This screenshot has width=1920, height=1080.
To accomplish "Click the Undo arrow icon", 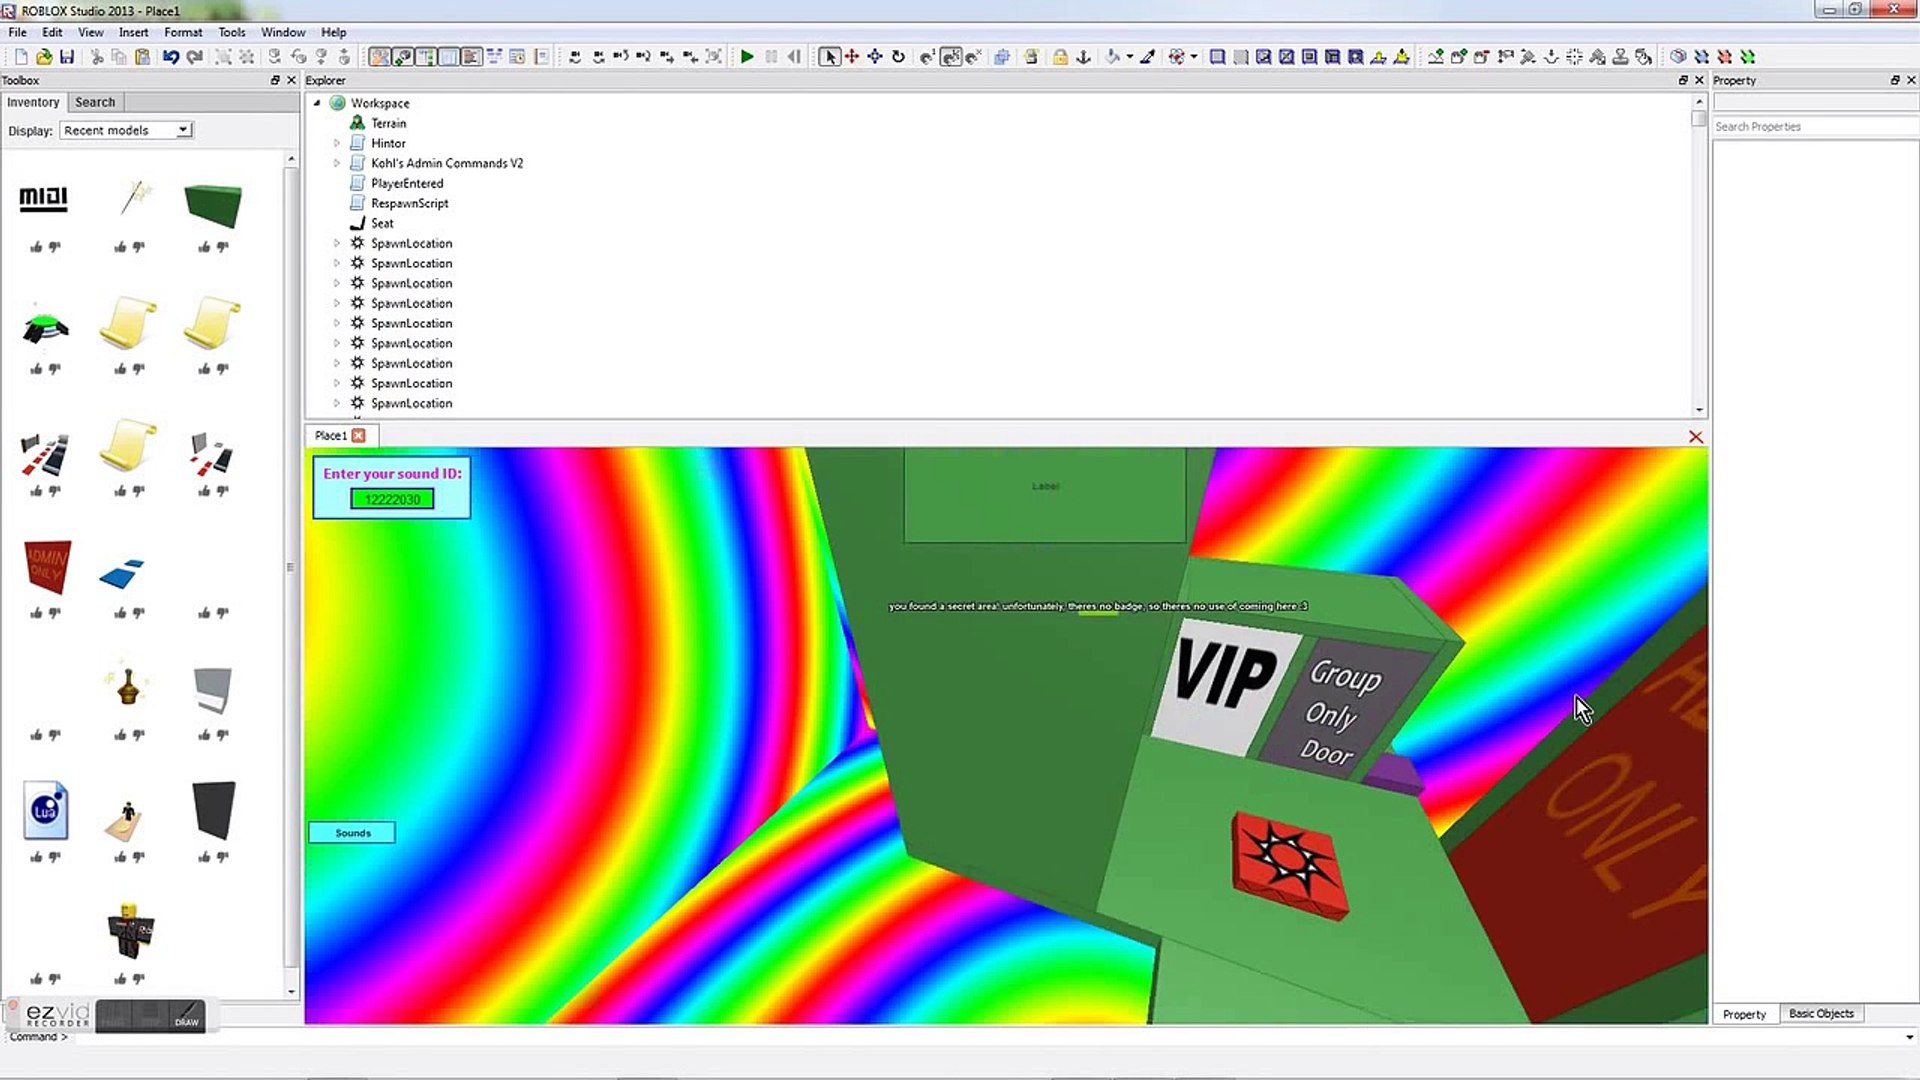I will click(x=171, y=57).
